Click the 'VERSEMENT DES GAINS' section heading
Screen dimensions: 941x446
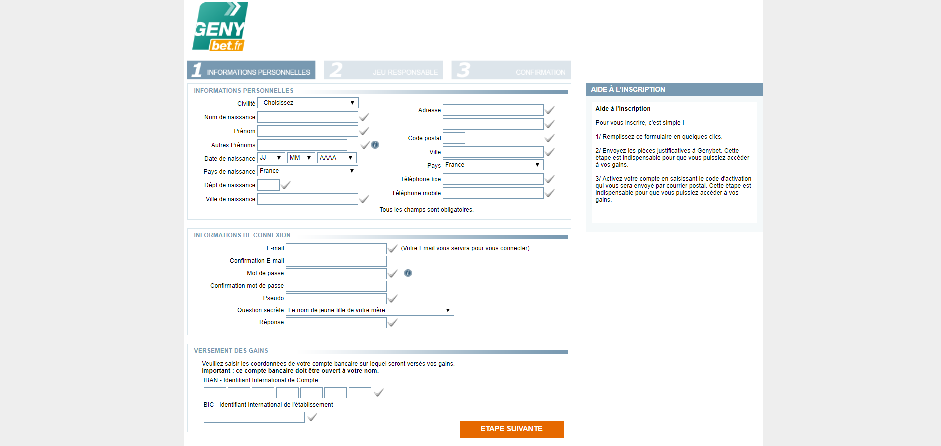(x=231, y=351)
